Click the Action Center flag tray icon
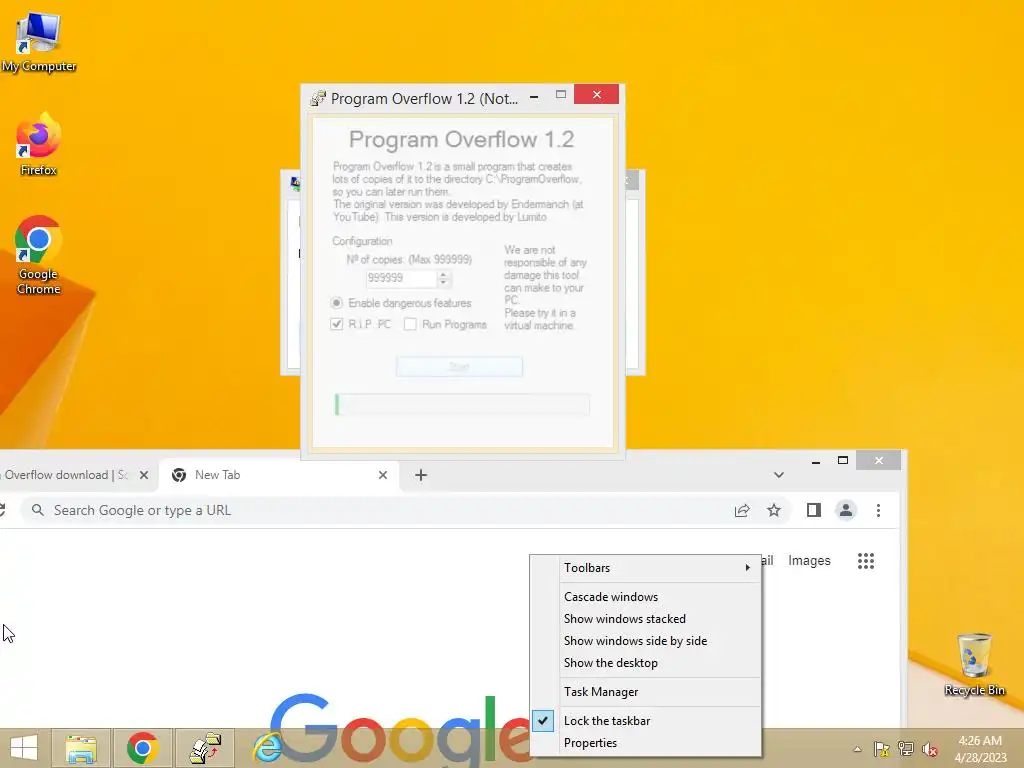This screenshot has height=768, width=1024. 882,748
